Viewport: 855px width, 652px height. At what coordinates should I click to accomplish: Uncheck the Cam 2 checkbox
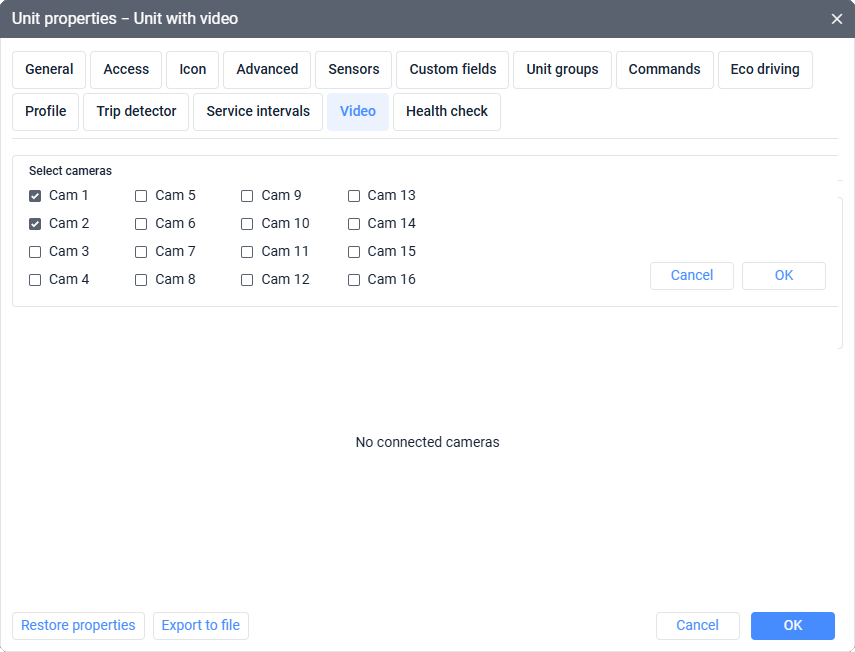(x=35, y=224)
